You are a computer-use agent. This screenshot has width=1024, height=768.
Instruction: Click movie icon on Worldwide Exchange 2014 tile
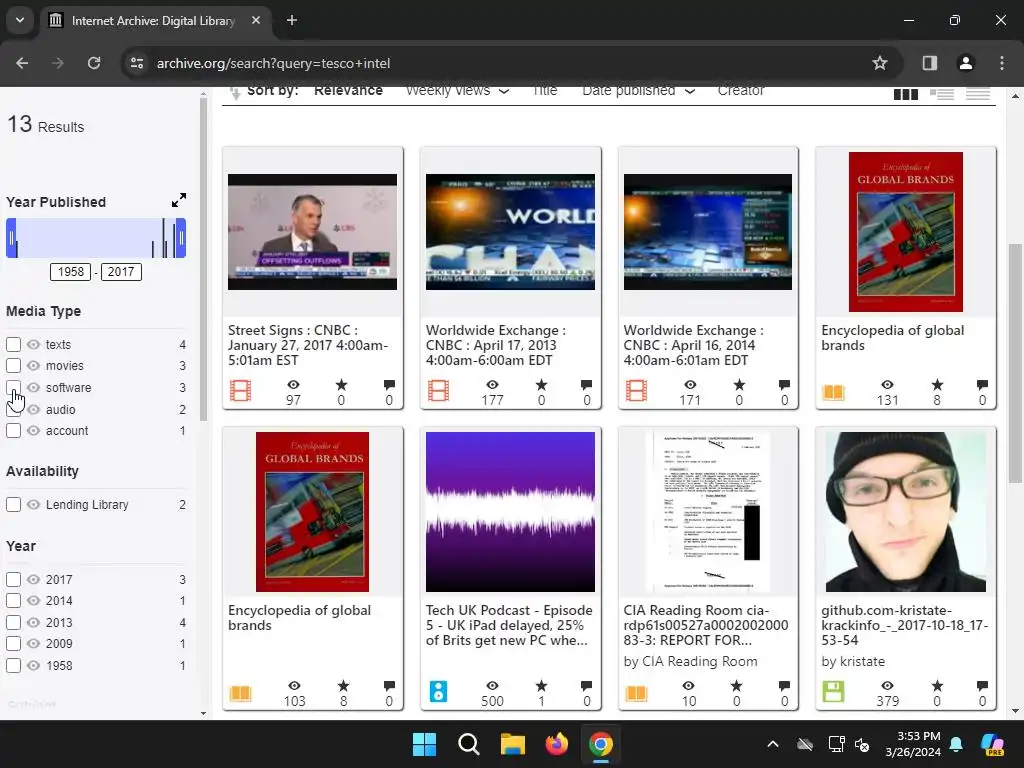point(636,391)
